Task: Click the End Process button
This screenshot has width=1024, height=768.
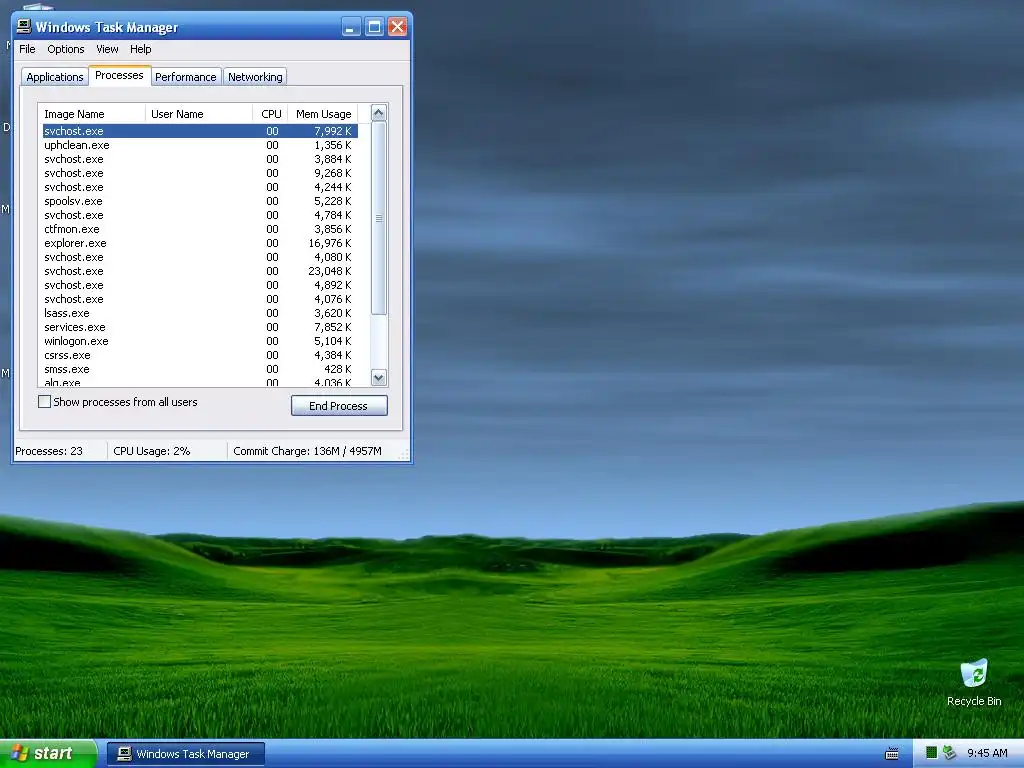Action: click(339, 406)
